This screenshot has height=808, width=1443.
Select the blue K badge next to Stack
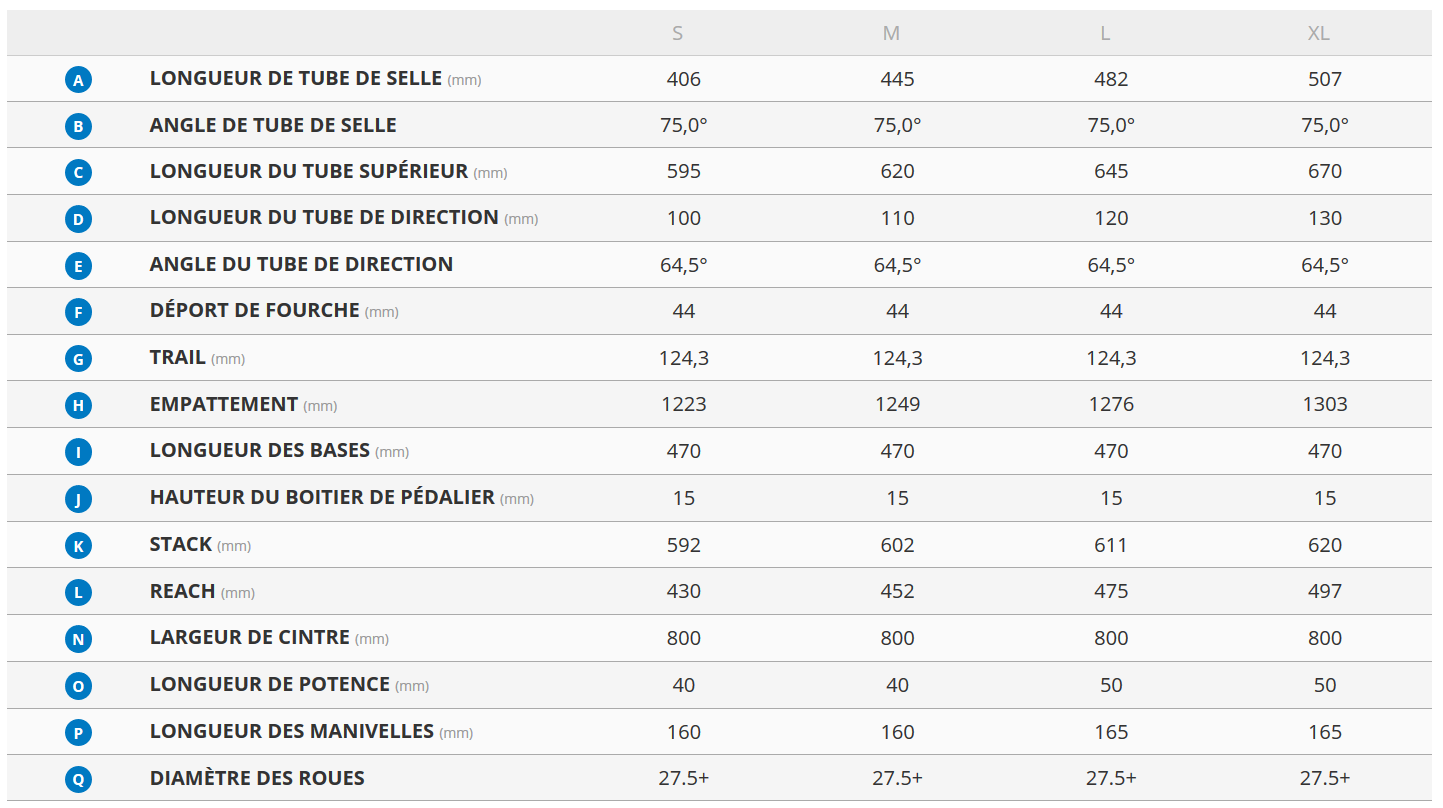(78, 546)
